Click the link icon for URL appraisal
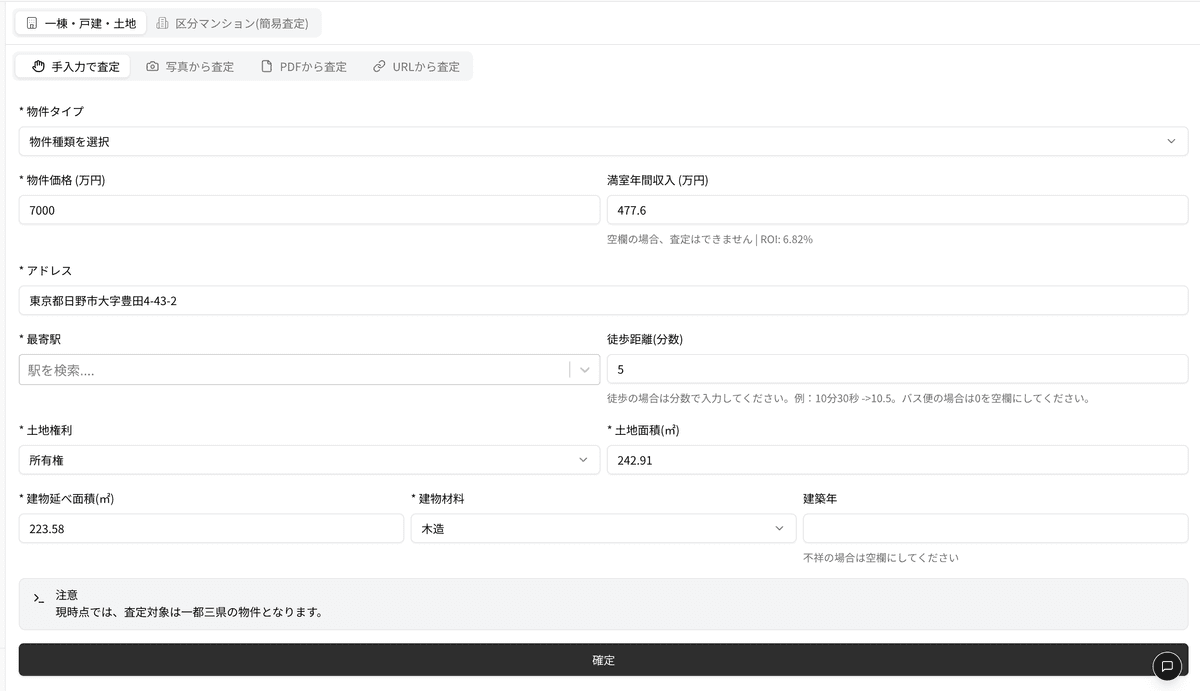This screenshot has height=691, width=1200. tap(379, 67)
